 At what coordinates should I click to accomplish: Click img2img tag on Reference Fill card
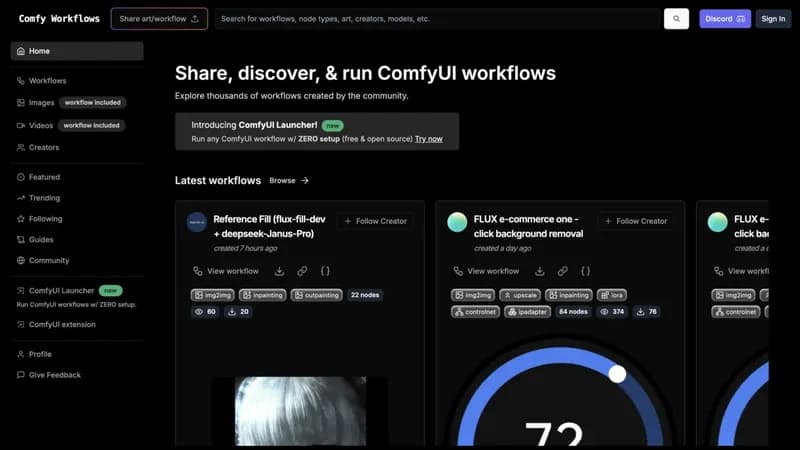[x=213, y=295]
